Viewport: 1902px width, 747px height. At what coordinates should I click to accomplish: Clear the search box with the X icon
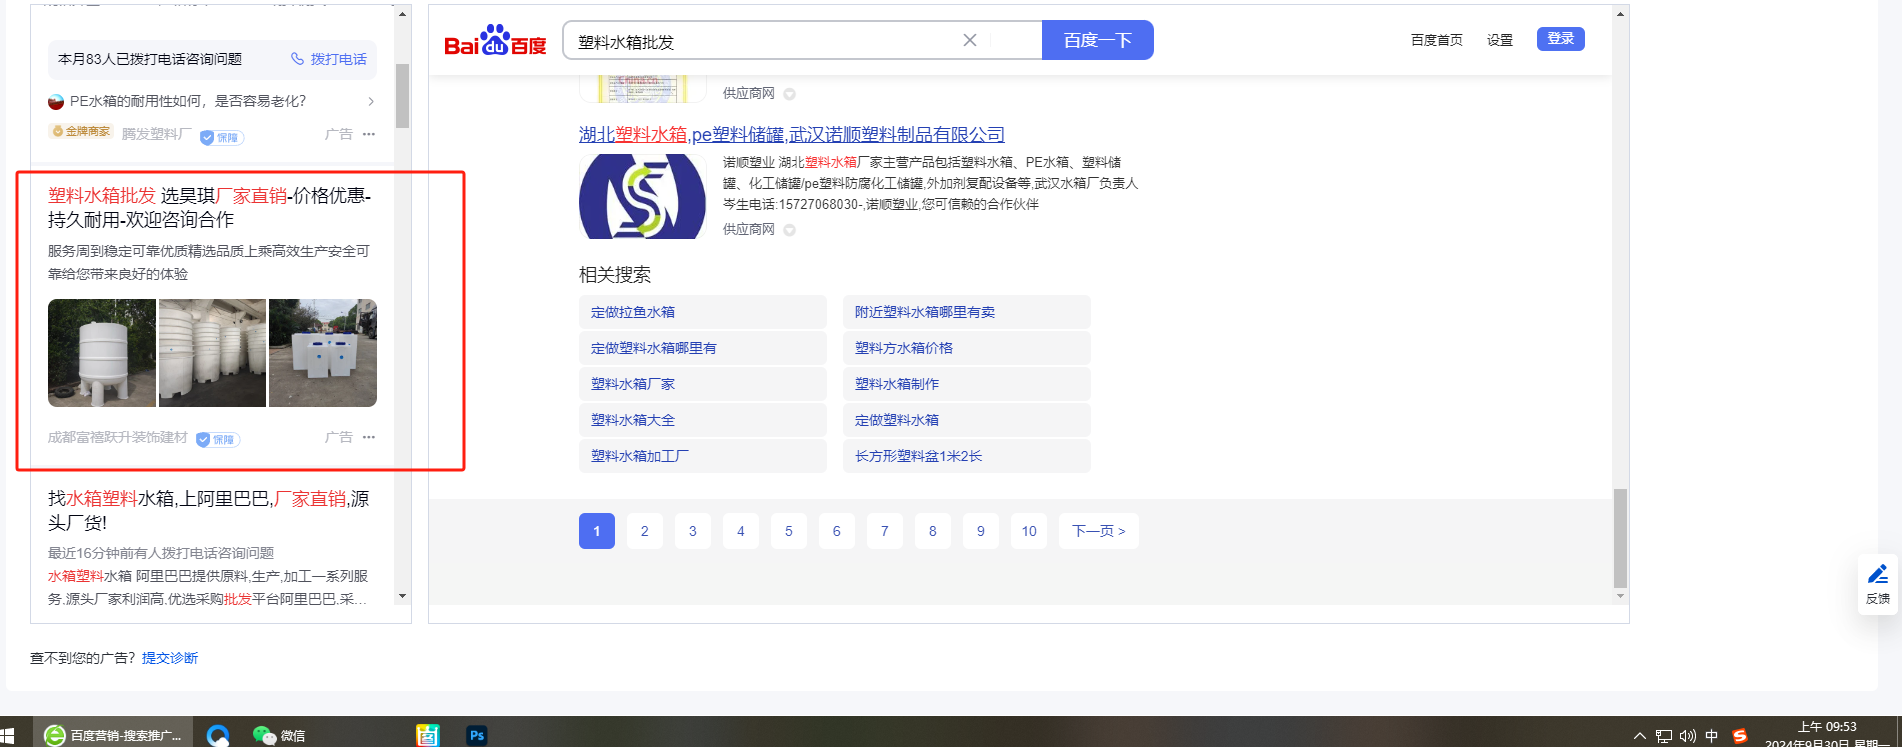coord(970,40)
